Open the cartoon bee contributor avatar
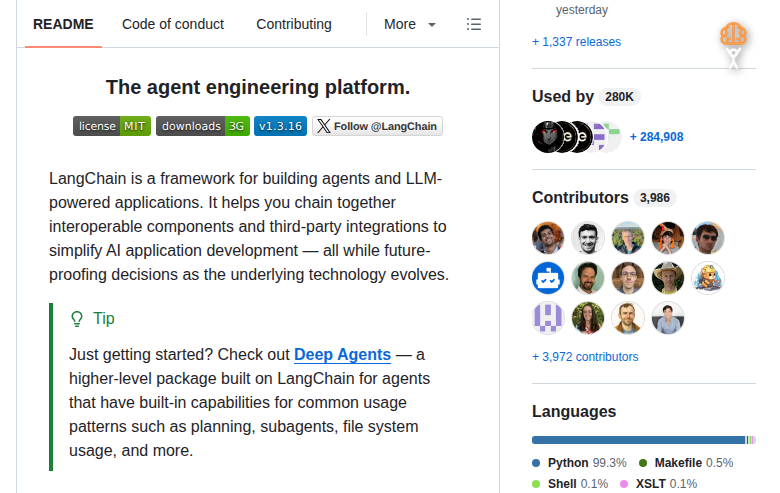 click(708, 278)
